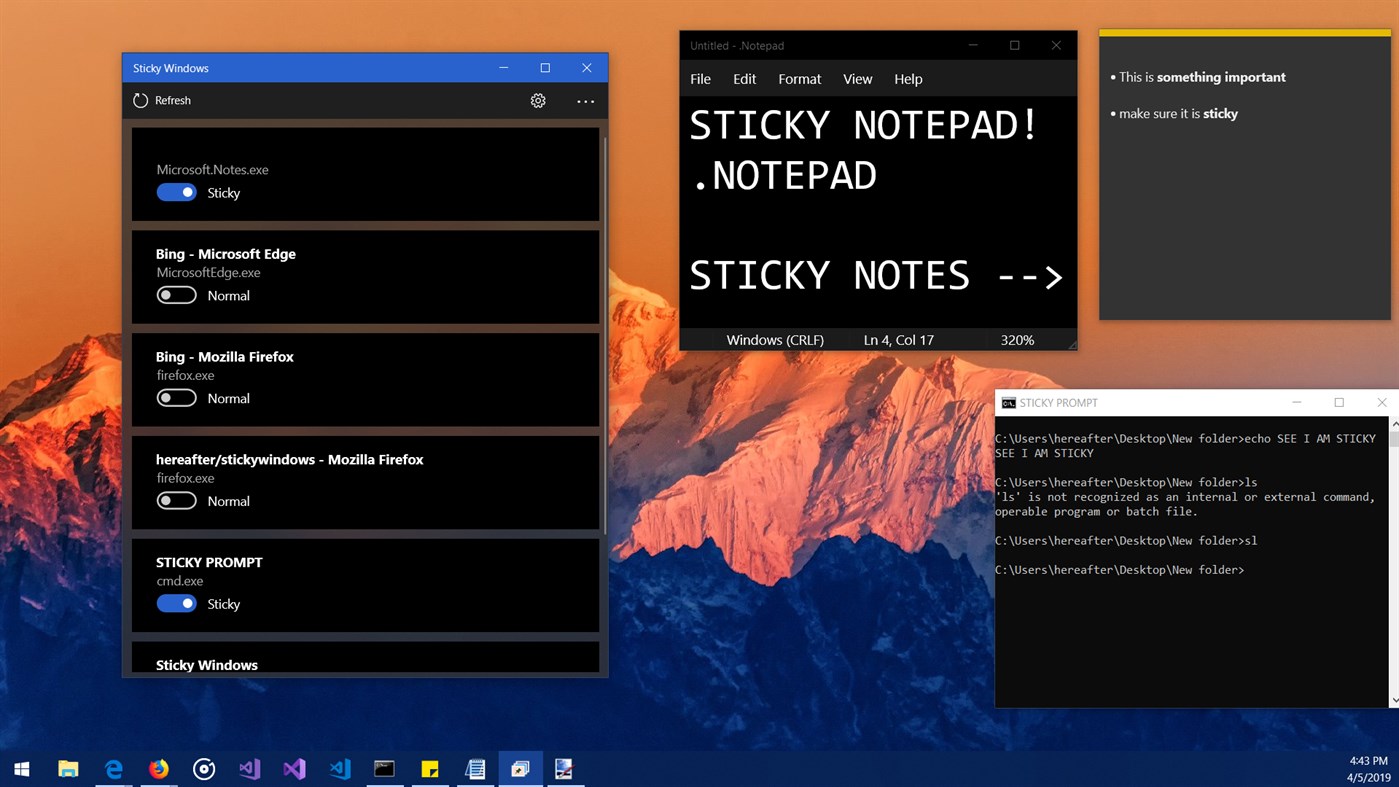Open Microsoft Edge from the taskbar

click(113, 768)
